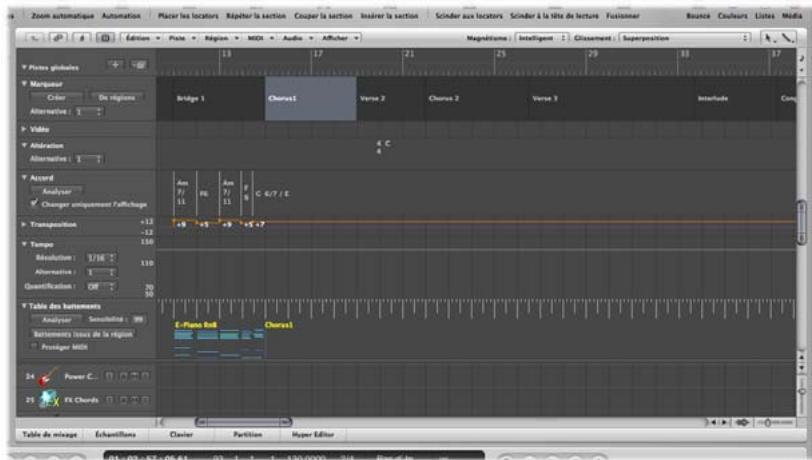812x460 pixels.
Task: Click Répéter la section toolbar button
Action: click(256, 16)
